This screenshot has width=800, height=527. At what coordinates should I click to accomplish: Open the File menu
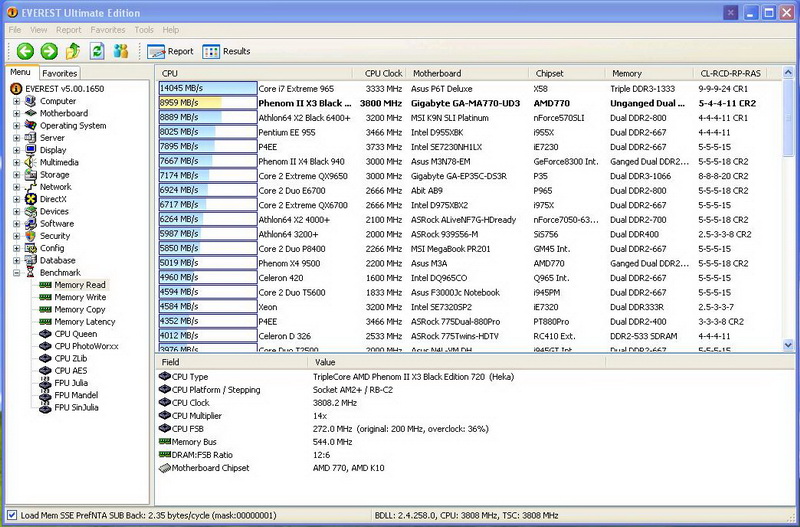coord(15,30)
